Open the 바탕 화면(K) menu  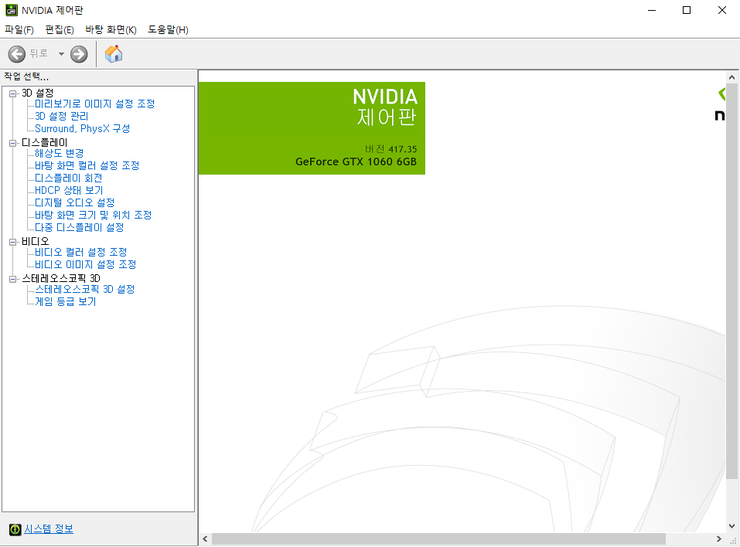click(111, 30)
